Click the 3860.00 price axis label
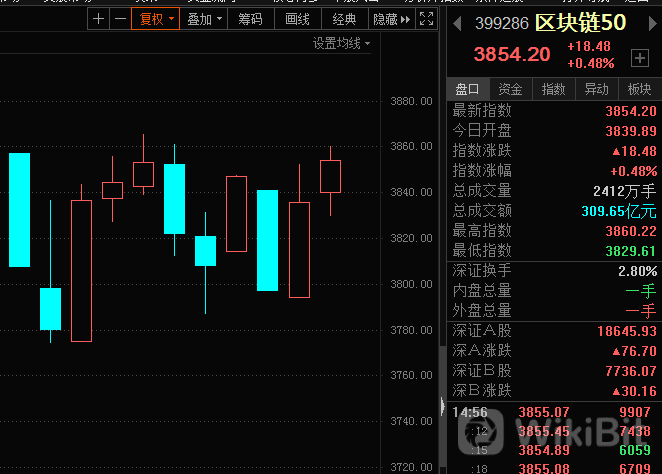 pyautogui.click(x=411, y=146)
